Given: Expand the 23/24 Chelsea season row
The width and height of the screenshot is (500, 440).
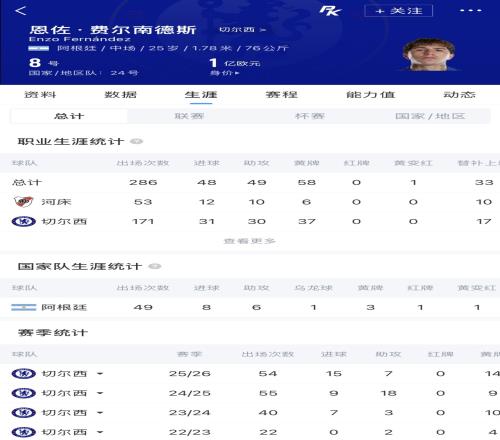Looking at the screenshot, I should [100, 413].
